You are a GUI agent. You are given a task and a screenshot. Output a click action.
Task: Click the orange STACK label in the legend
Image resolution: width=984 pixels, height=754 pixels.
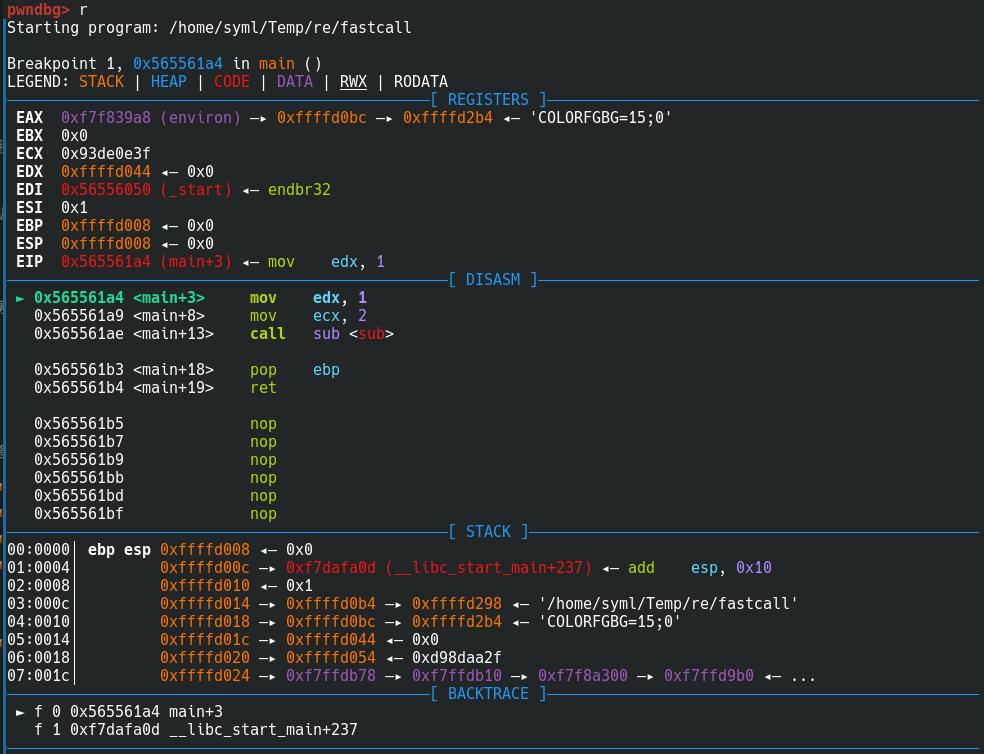(x=101, y=82)
